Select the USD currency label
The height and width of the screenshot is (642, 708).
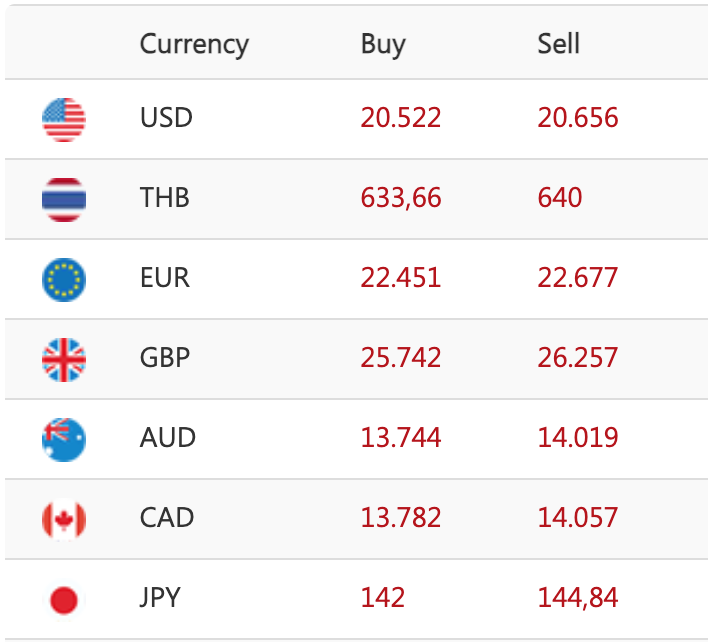pos(166,118)
